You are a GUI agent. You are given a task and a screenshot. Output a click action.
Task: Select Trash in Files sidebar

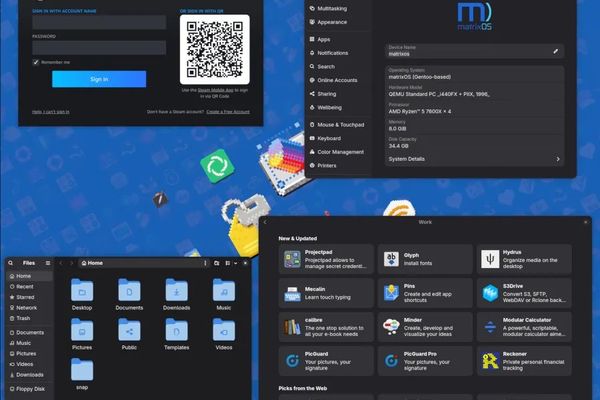click(29, 318)
